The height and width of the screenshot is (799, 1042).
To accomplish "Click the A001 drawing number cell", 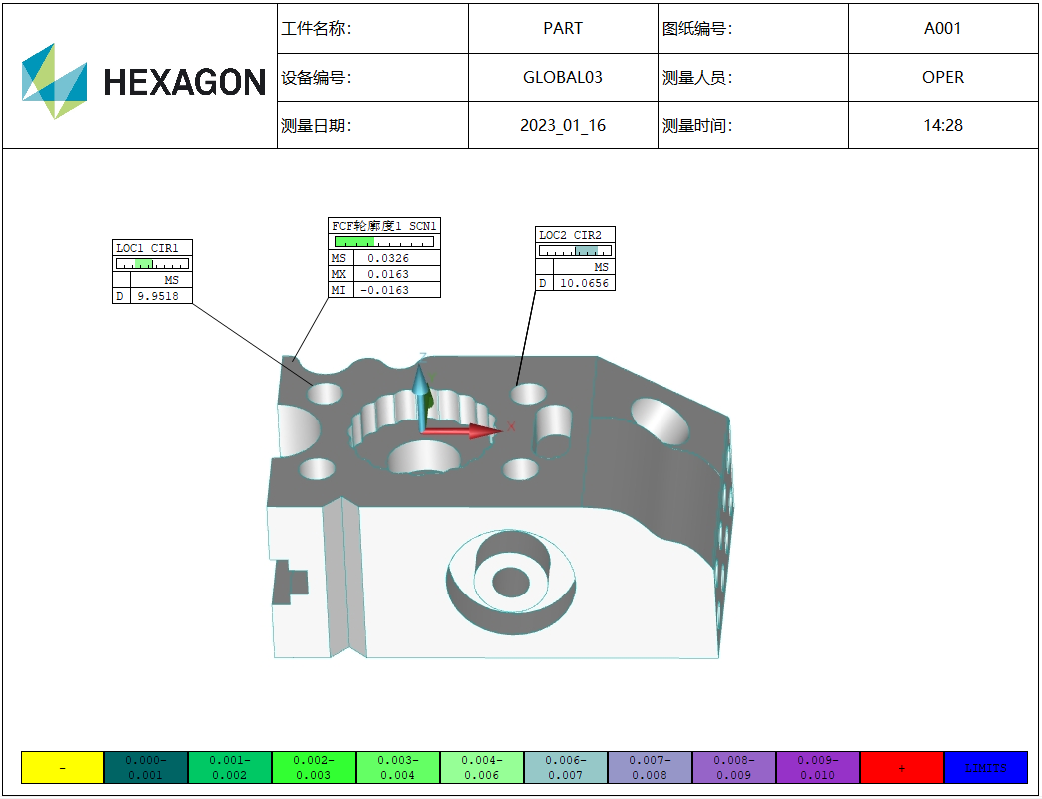I will pyautogui.click(x=943, y=28).
